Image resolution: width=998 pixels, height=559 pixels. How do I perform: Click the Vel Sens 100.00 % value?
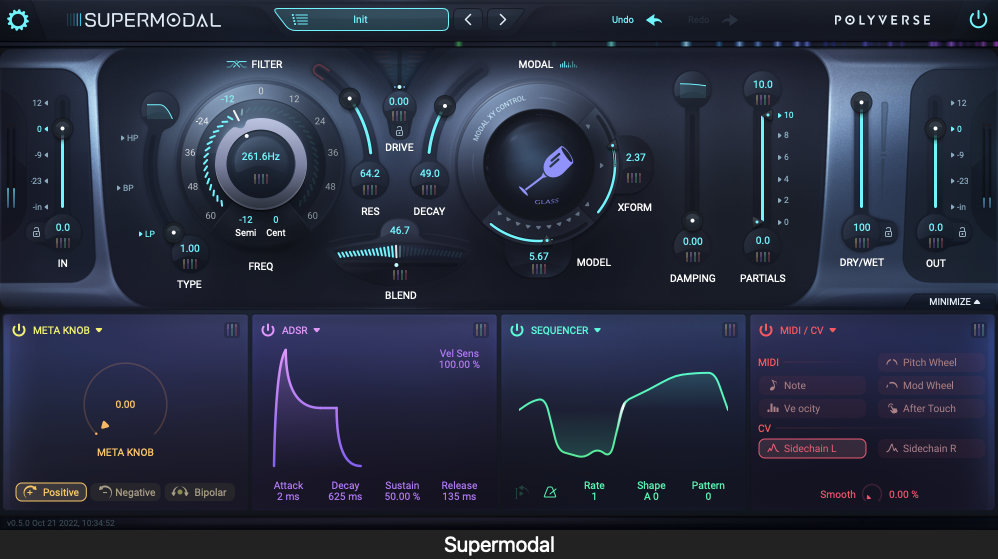(459, 365)
